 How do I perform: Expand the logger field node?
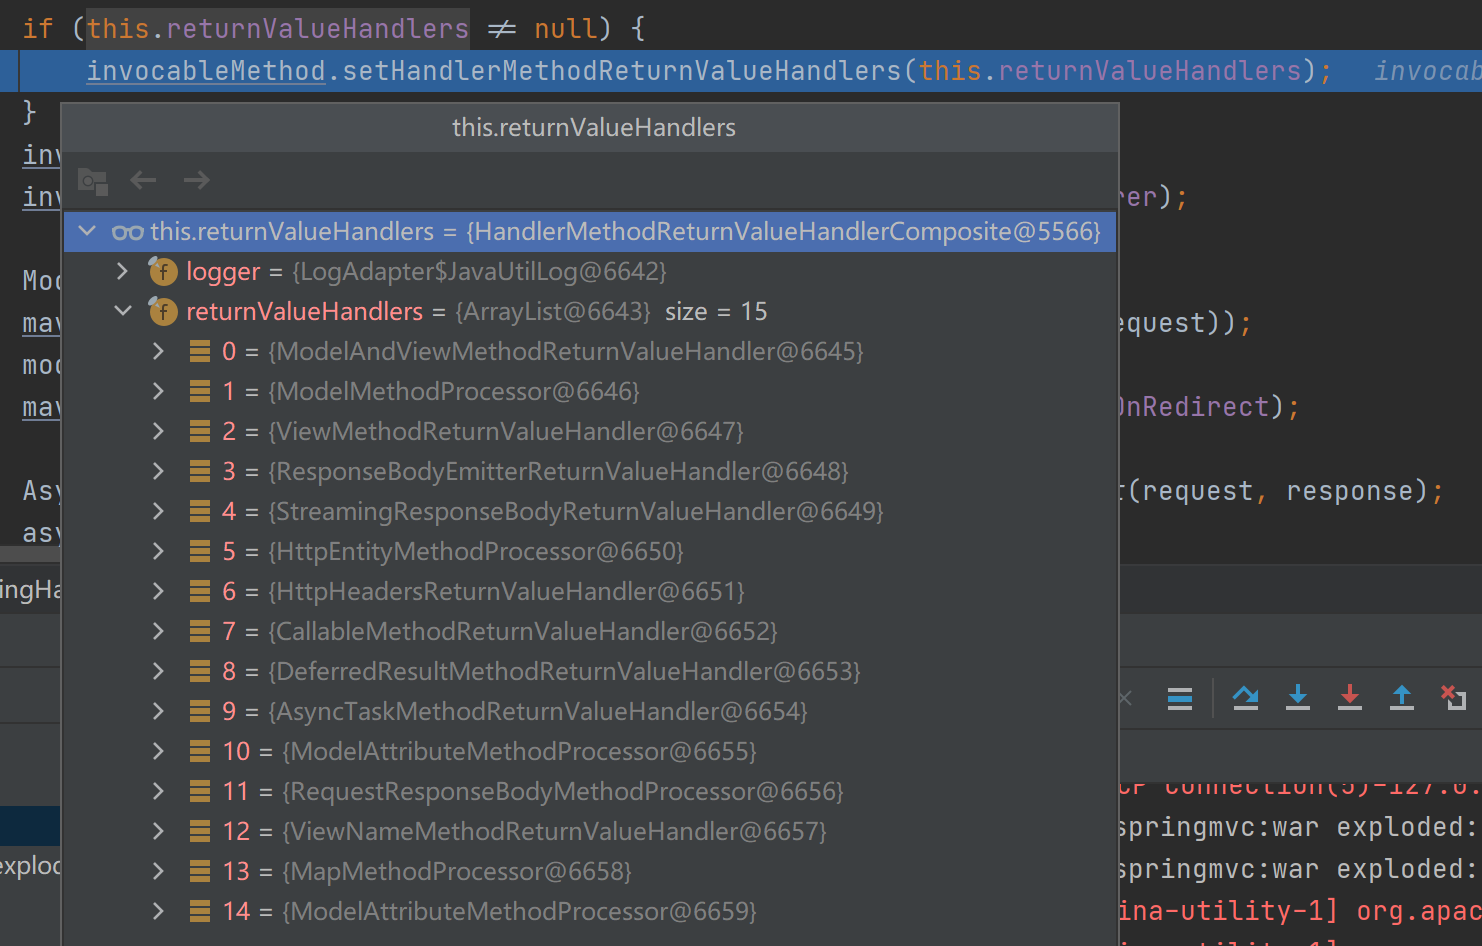(x=122, y=271)
